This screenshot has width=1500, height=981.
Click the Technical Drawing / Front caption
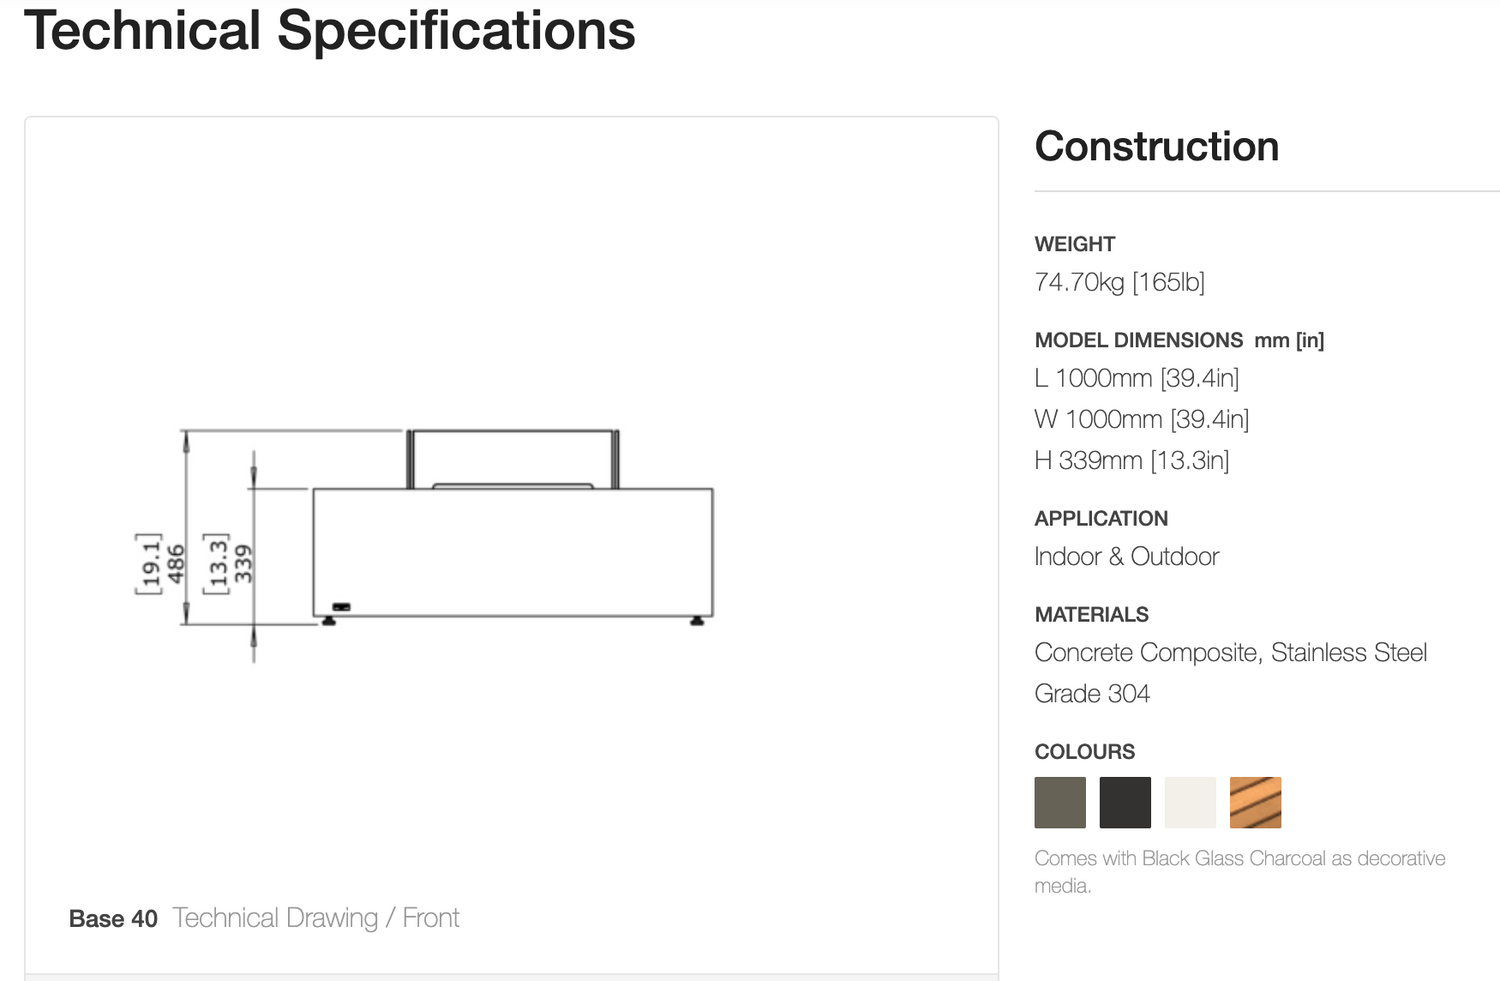click(316, 918)
